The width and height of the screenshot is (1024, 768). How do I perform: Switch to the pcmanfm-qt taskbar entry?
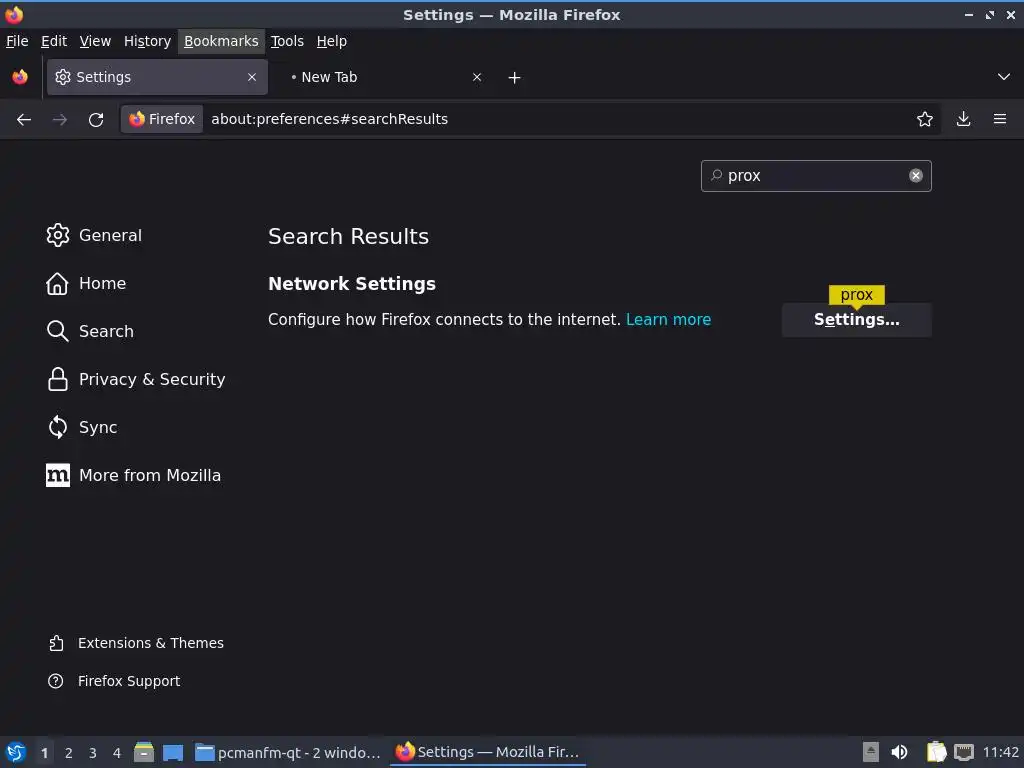pyautogui.click(x=288, y=752)
